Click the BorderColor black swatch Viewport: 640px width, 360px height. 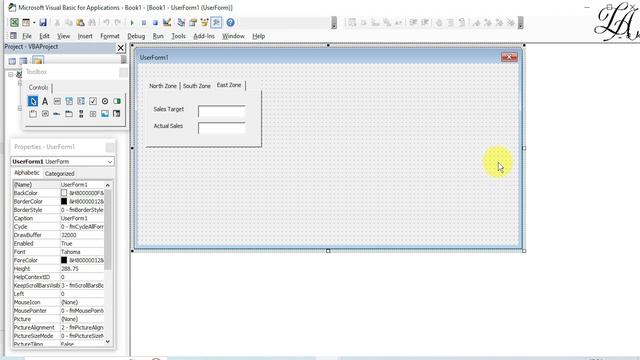[64, 201]
